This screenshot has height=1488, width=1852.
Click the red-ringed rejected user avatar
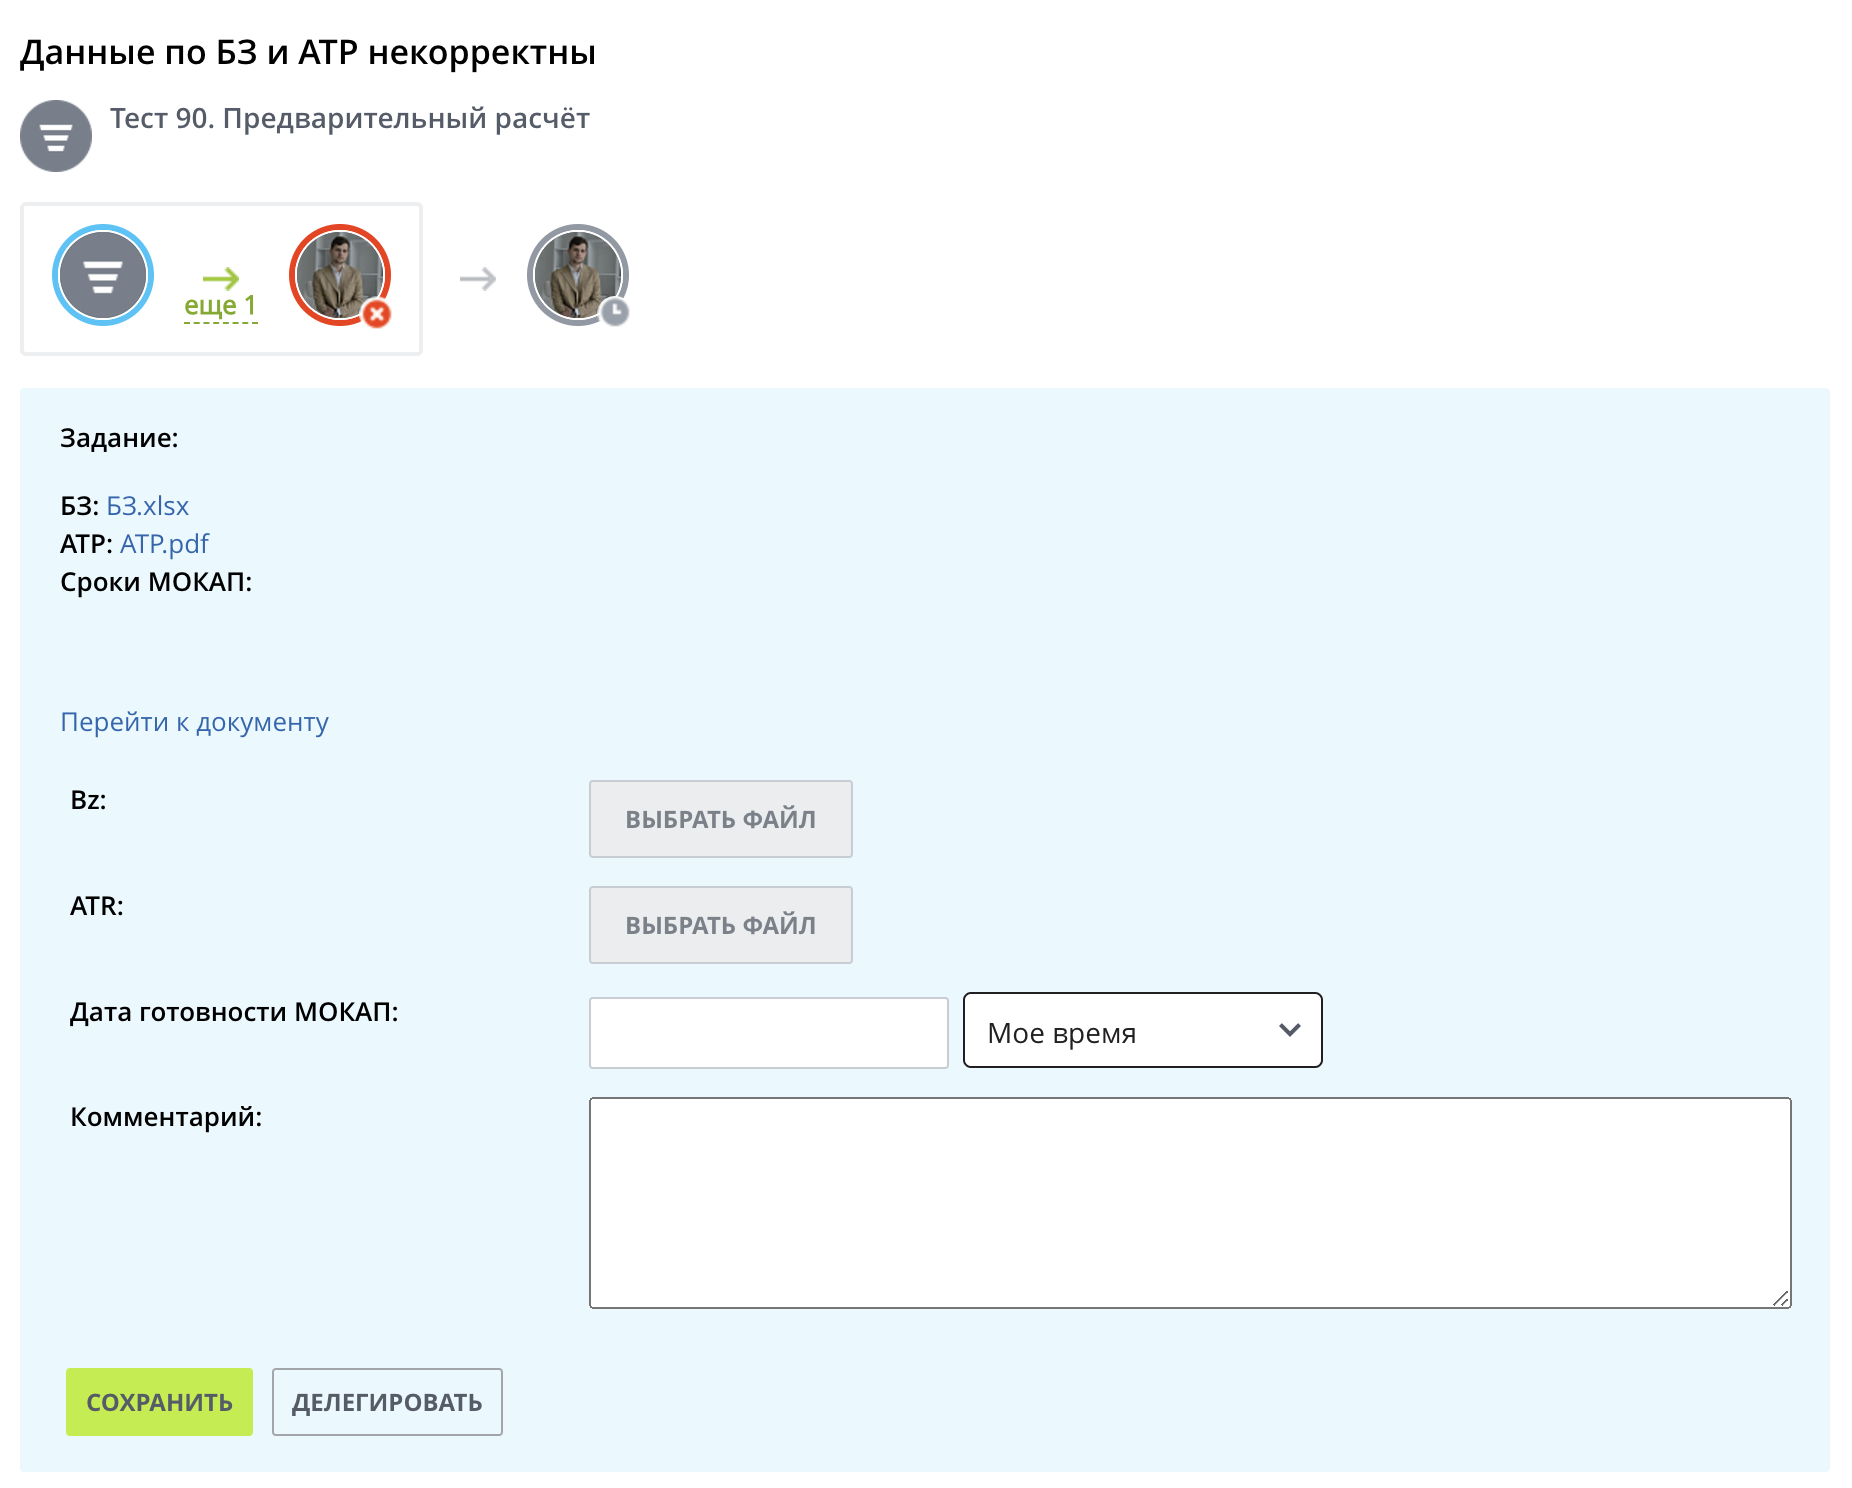click(x=338, y=273)
